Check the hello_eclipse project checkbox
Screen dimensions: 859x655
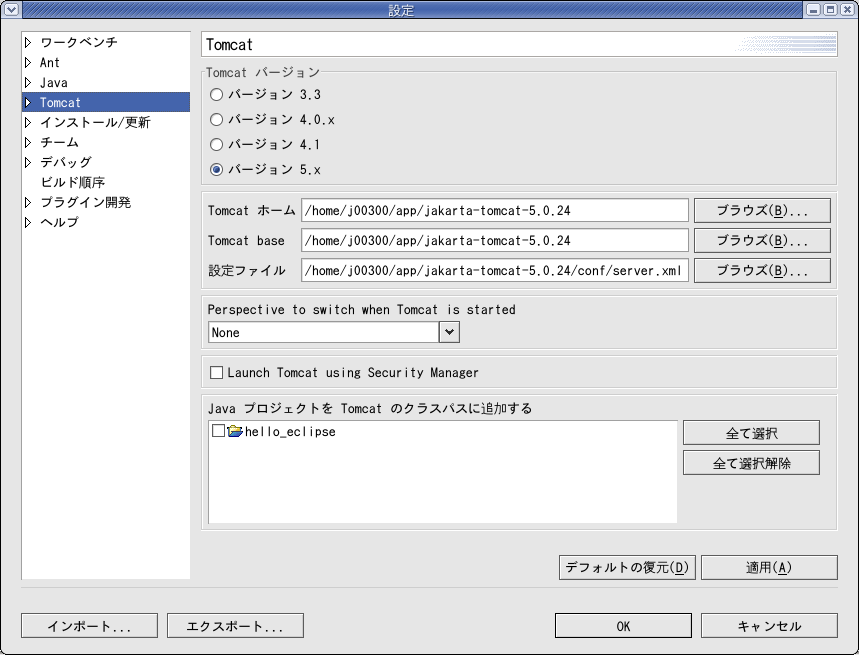click(218, 430)
